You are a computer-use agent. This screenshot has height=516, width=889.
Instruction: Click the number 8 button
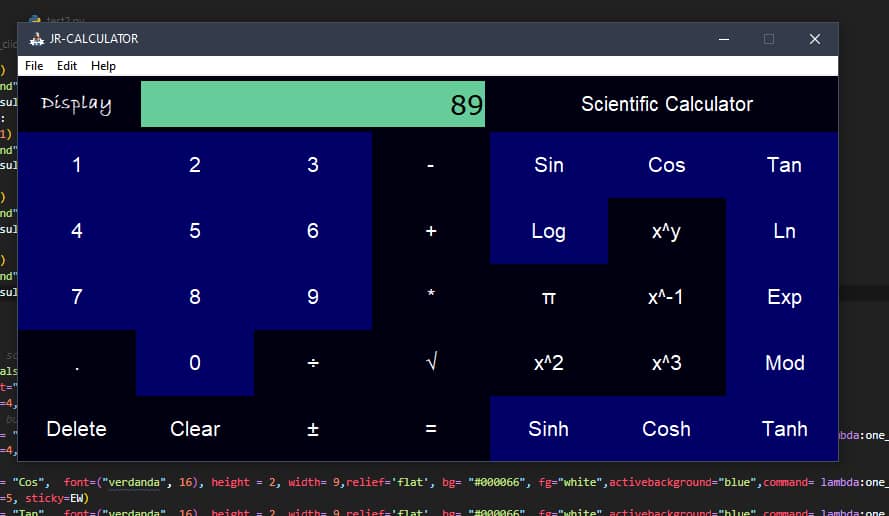tap(194, 297)
